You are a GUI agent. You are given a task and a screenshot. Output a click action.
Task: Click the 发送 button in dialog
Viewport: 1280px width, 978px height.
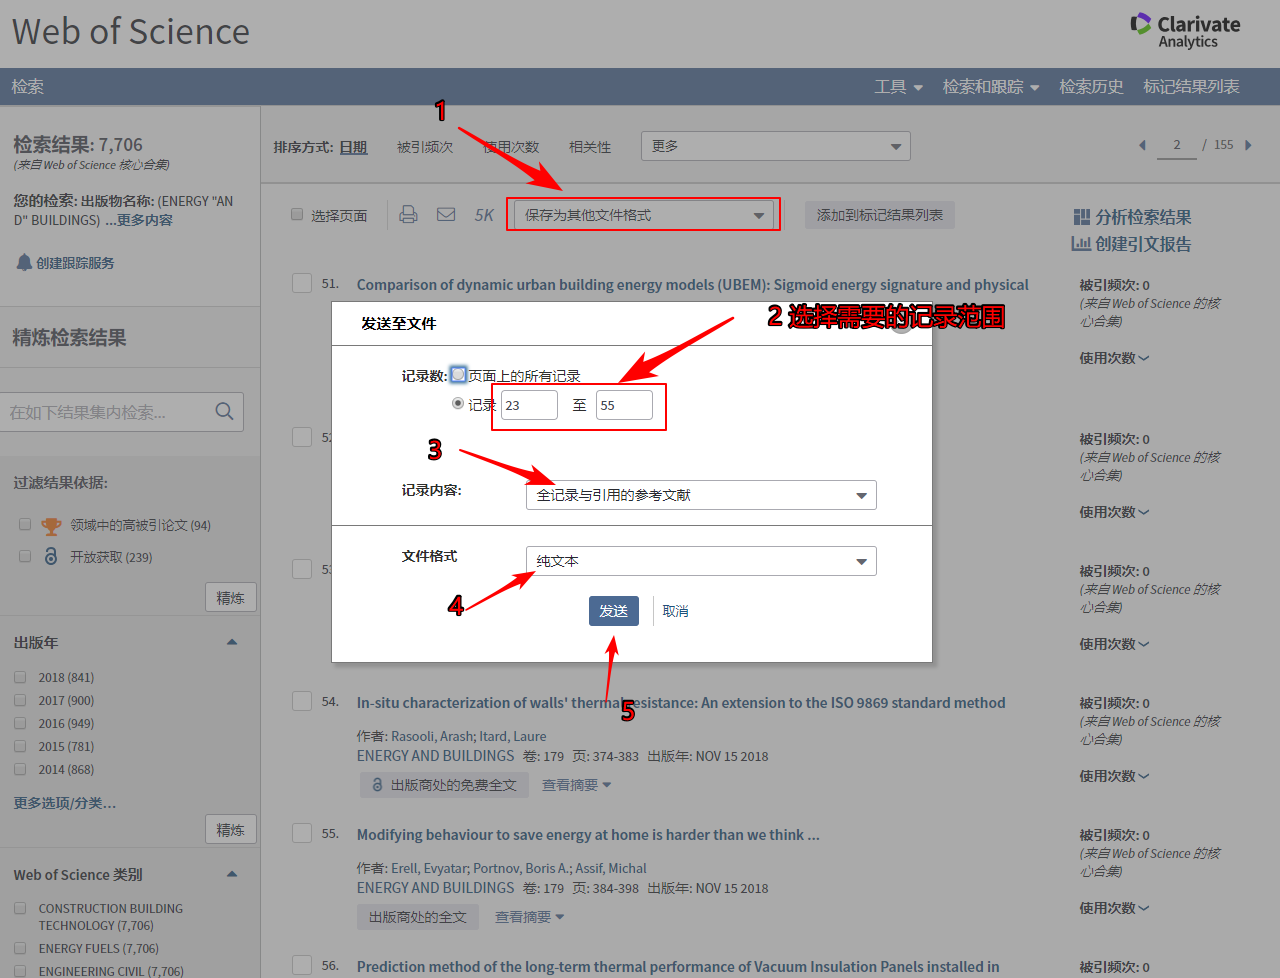tap(614, 610)
